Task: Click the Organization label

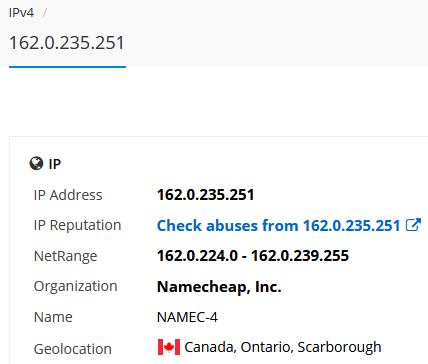Action: [x=76, y=287]
